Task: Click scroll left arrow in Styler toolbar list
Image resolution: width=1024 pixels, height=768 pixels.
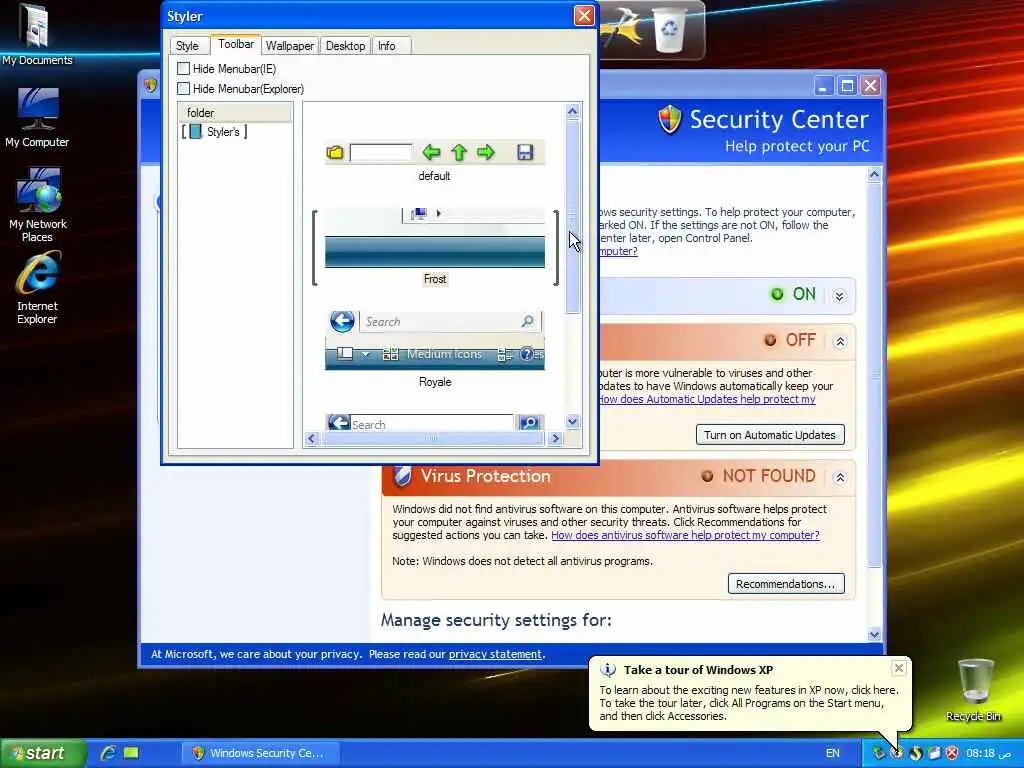Action: [312, 438]
